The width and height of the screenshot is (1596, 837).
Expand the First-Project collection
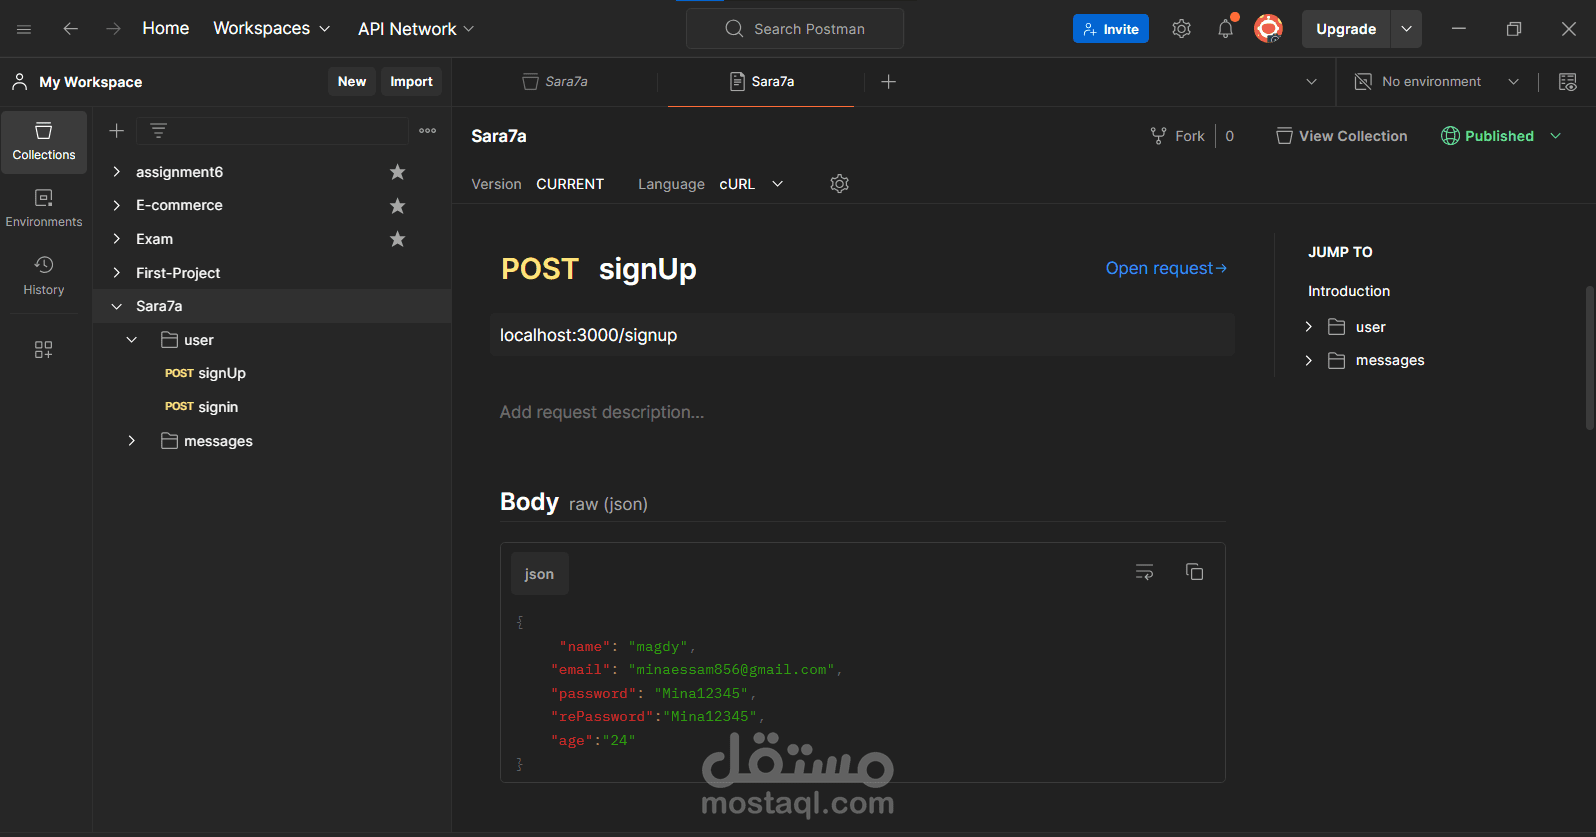(x=116, y=273)
